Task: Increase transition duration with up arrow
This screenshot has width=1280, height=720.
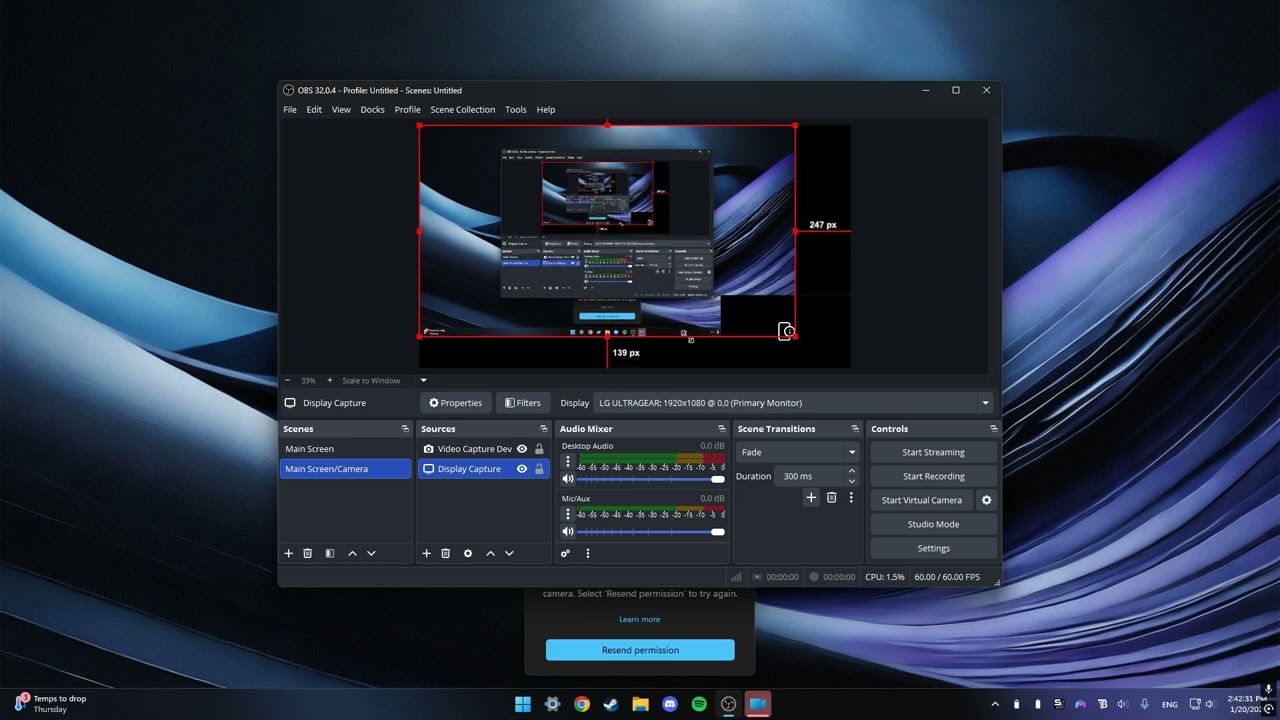Action: click(x=852, y=472)
